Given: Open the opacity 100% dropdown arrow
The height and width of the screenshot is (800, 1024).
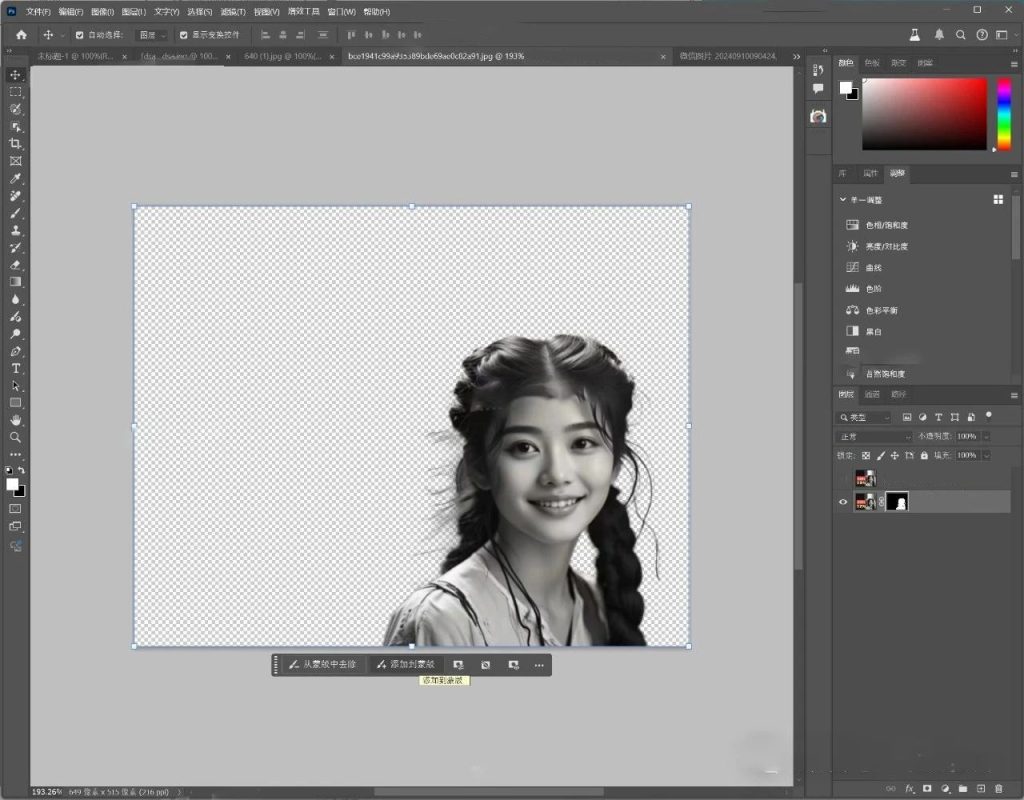Looking at the screenshot, I should tap(986, 436).
